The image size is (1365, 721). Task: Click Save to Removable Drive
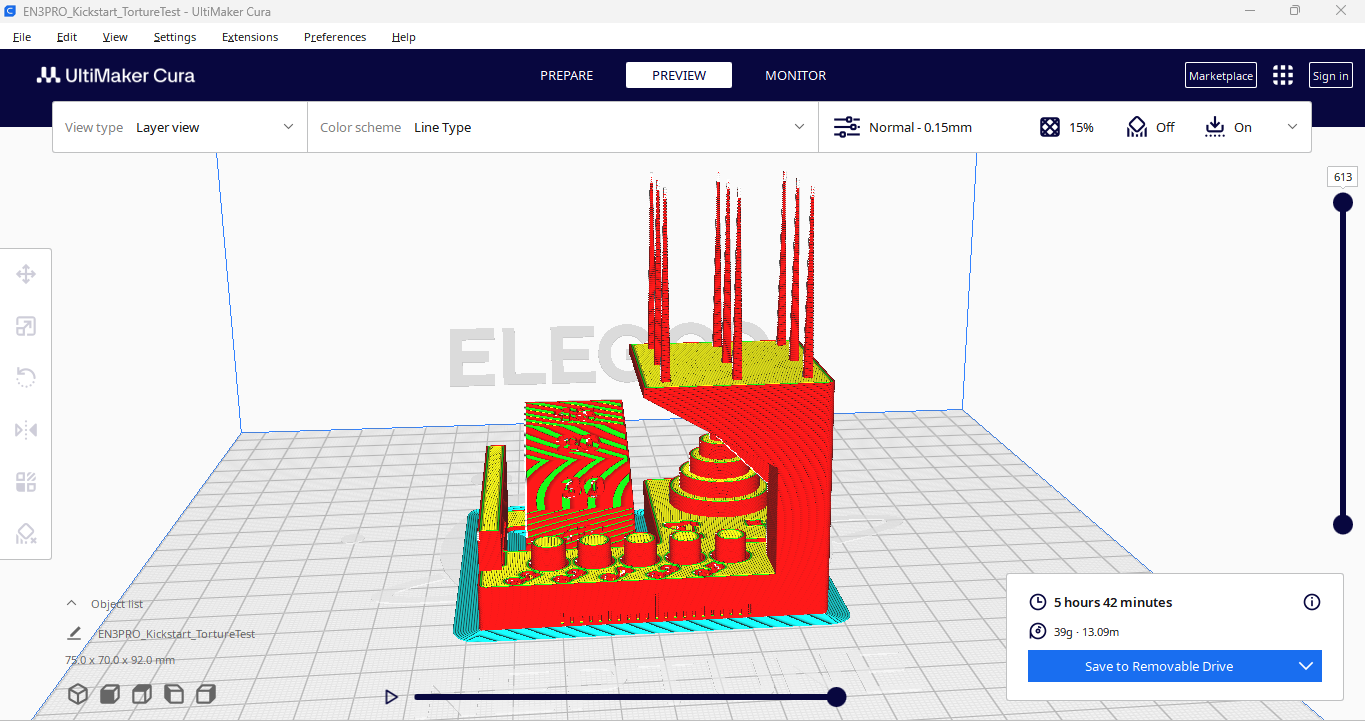[x=1159, y=666]
